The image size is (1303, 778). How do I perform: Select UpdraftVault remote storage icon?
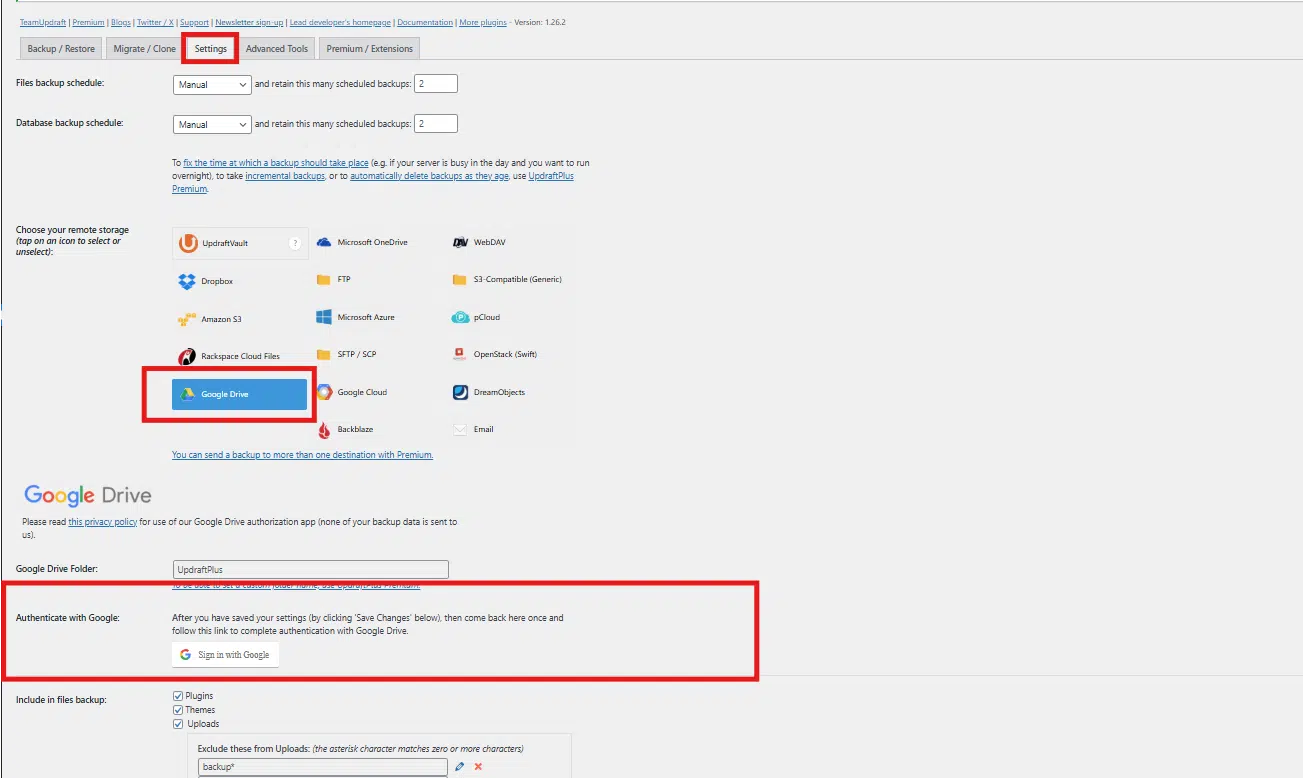(x=240, y=243)
